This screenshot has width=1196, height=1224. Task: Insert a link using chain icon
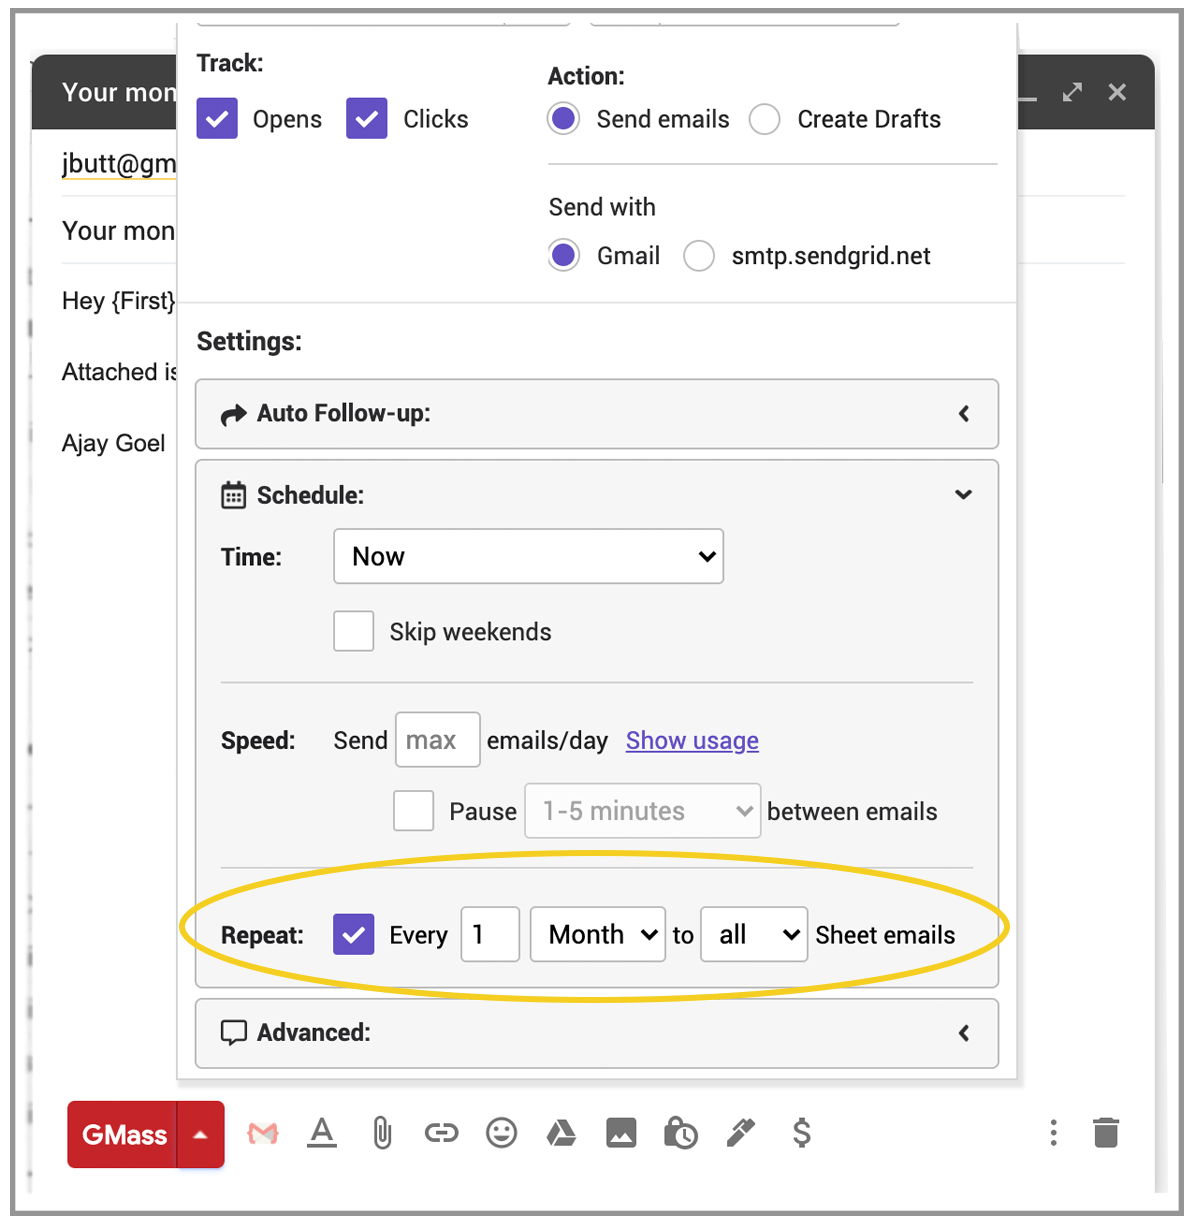click(441, 1133)
